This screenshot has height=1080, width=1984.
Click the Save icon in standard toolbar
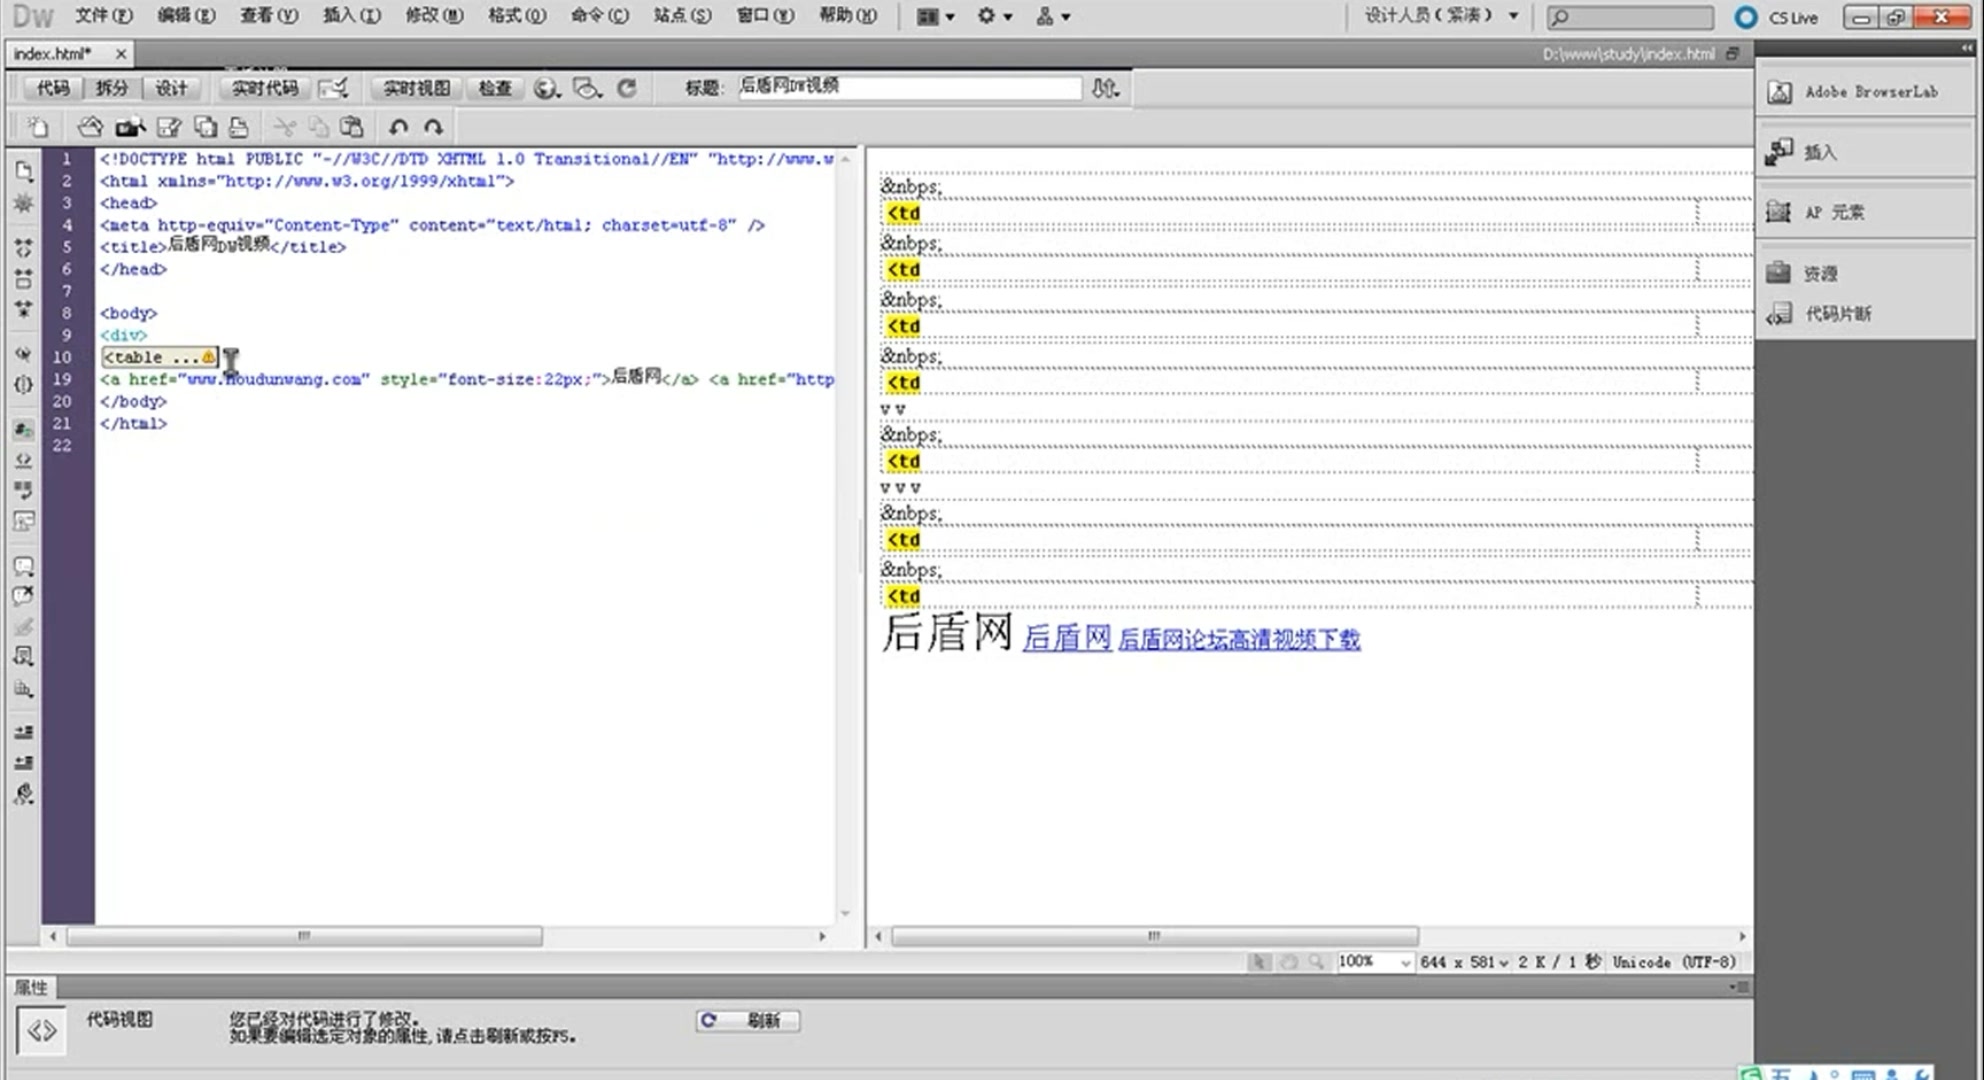(x=169, y=127)
